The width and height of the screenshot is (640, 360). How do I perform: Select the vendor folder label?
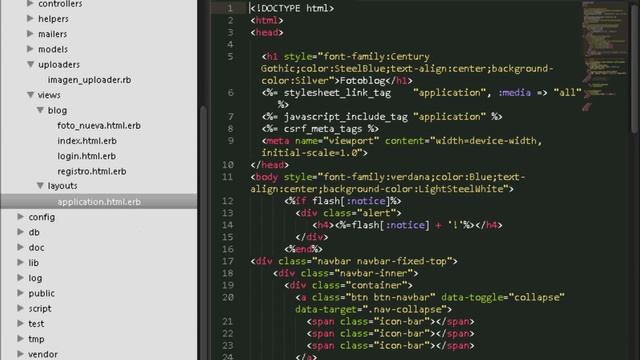(x=43, y=354)
